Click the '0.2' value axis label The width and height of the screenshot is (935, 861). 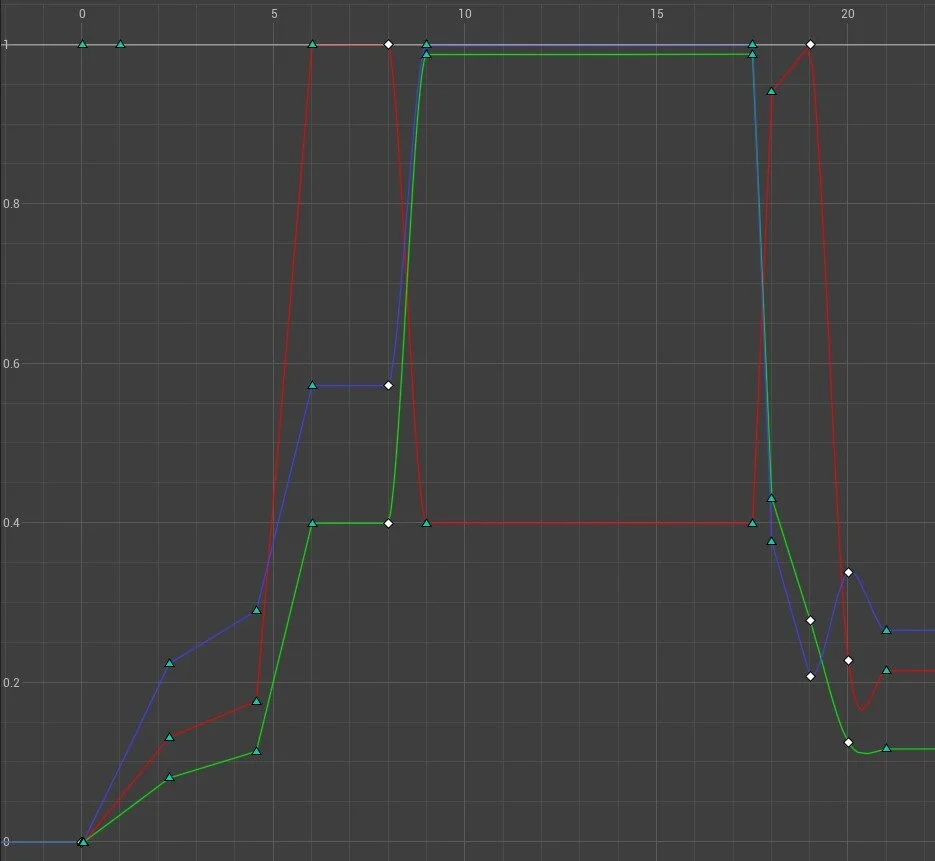pos(11,683)
